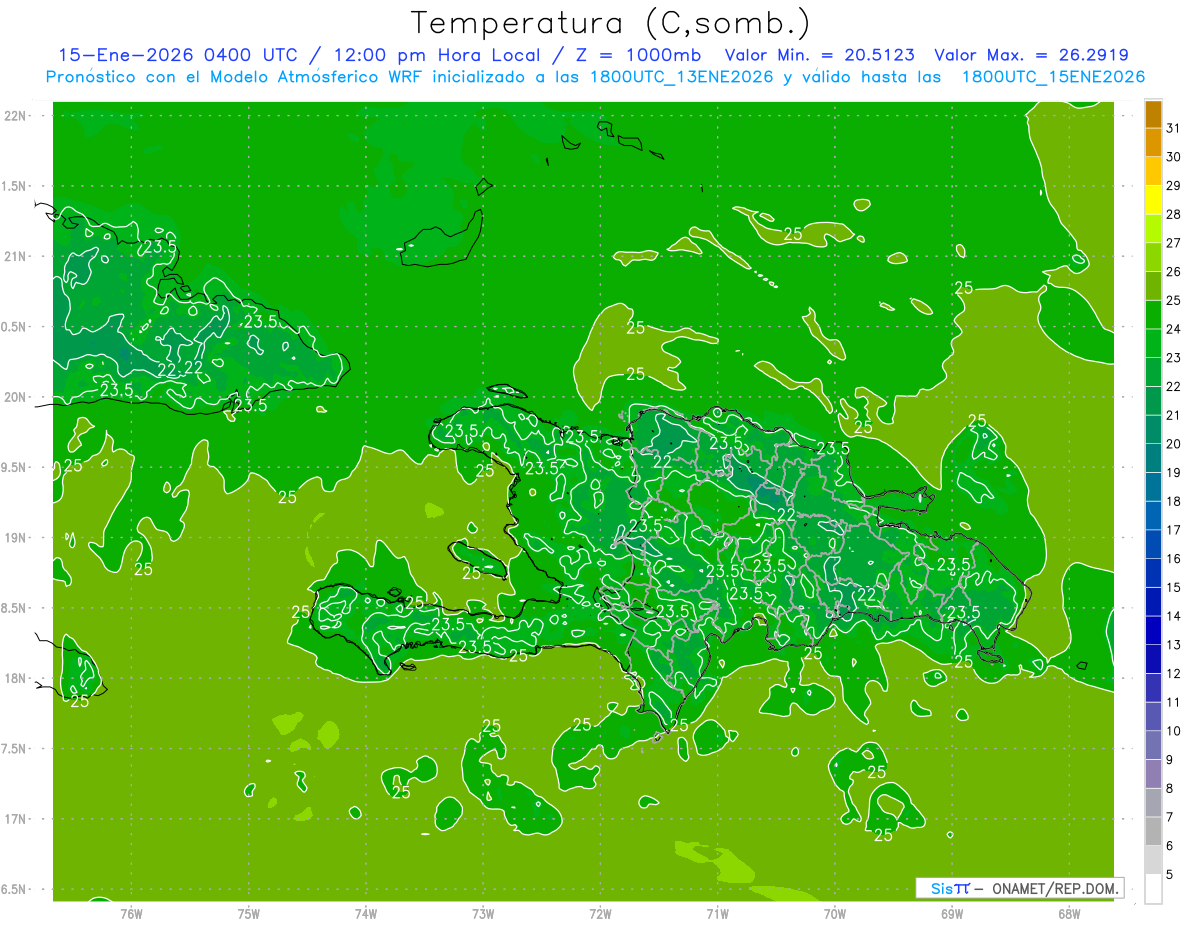Screen dimensions: 1200x927
Task: Click the legend value "16"
Action: (1173, 559)
